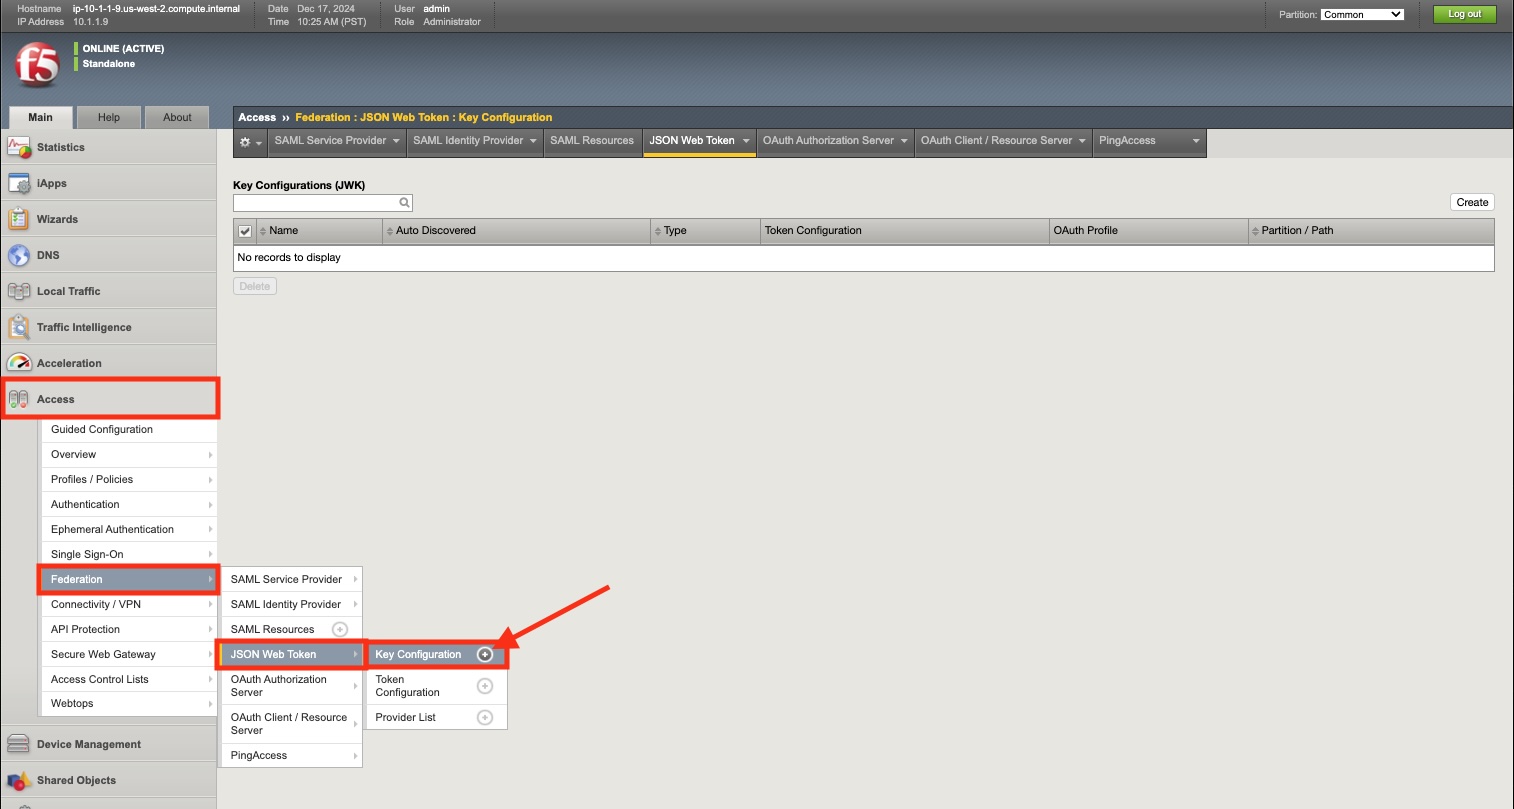Select the Local Traffic icon
Screen dimensions: 1514x809
click(x=19, y=291)
